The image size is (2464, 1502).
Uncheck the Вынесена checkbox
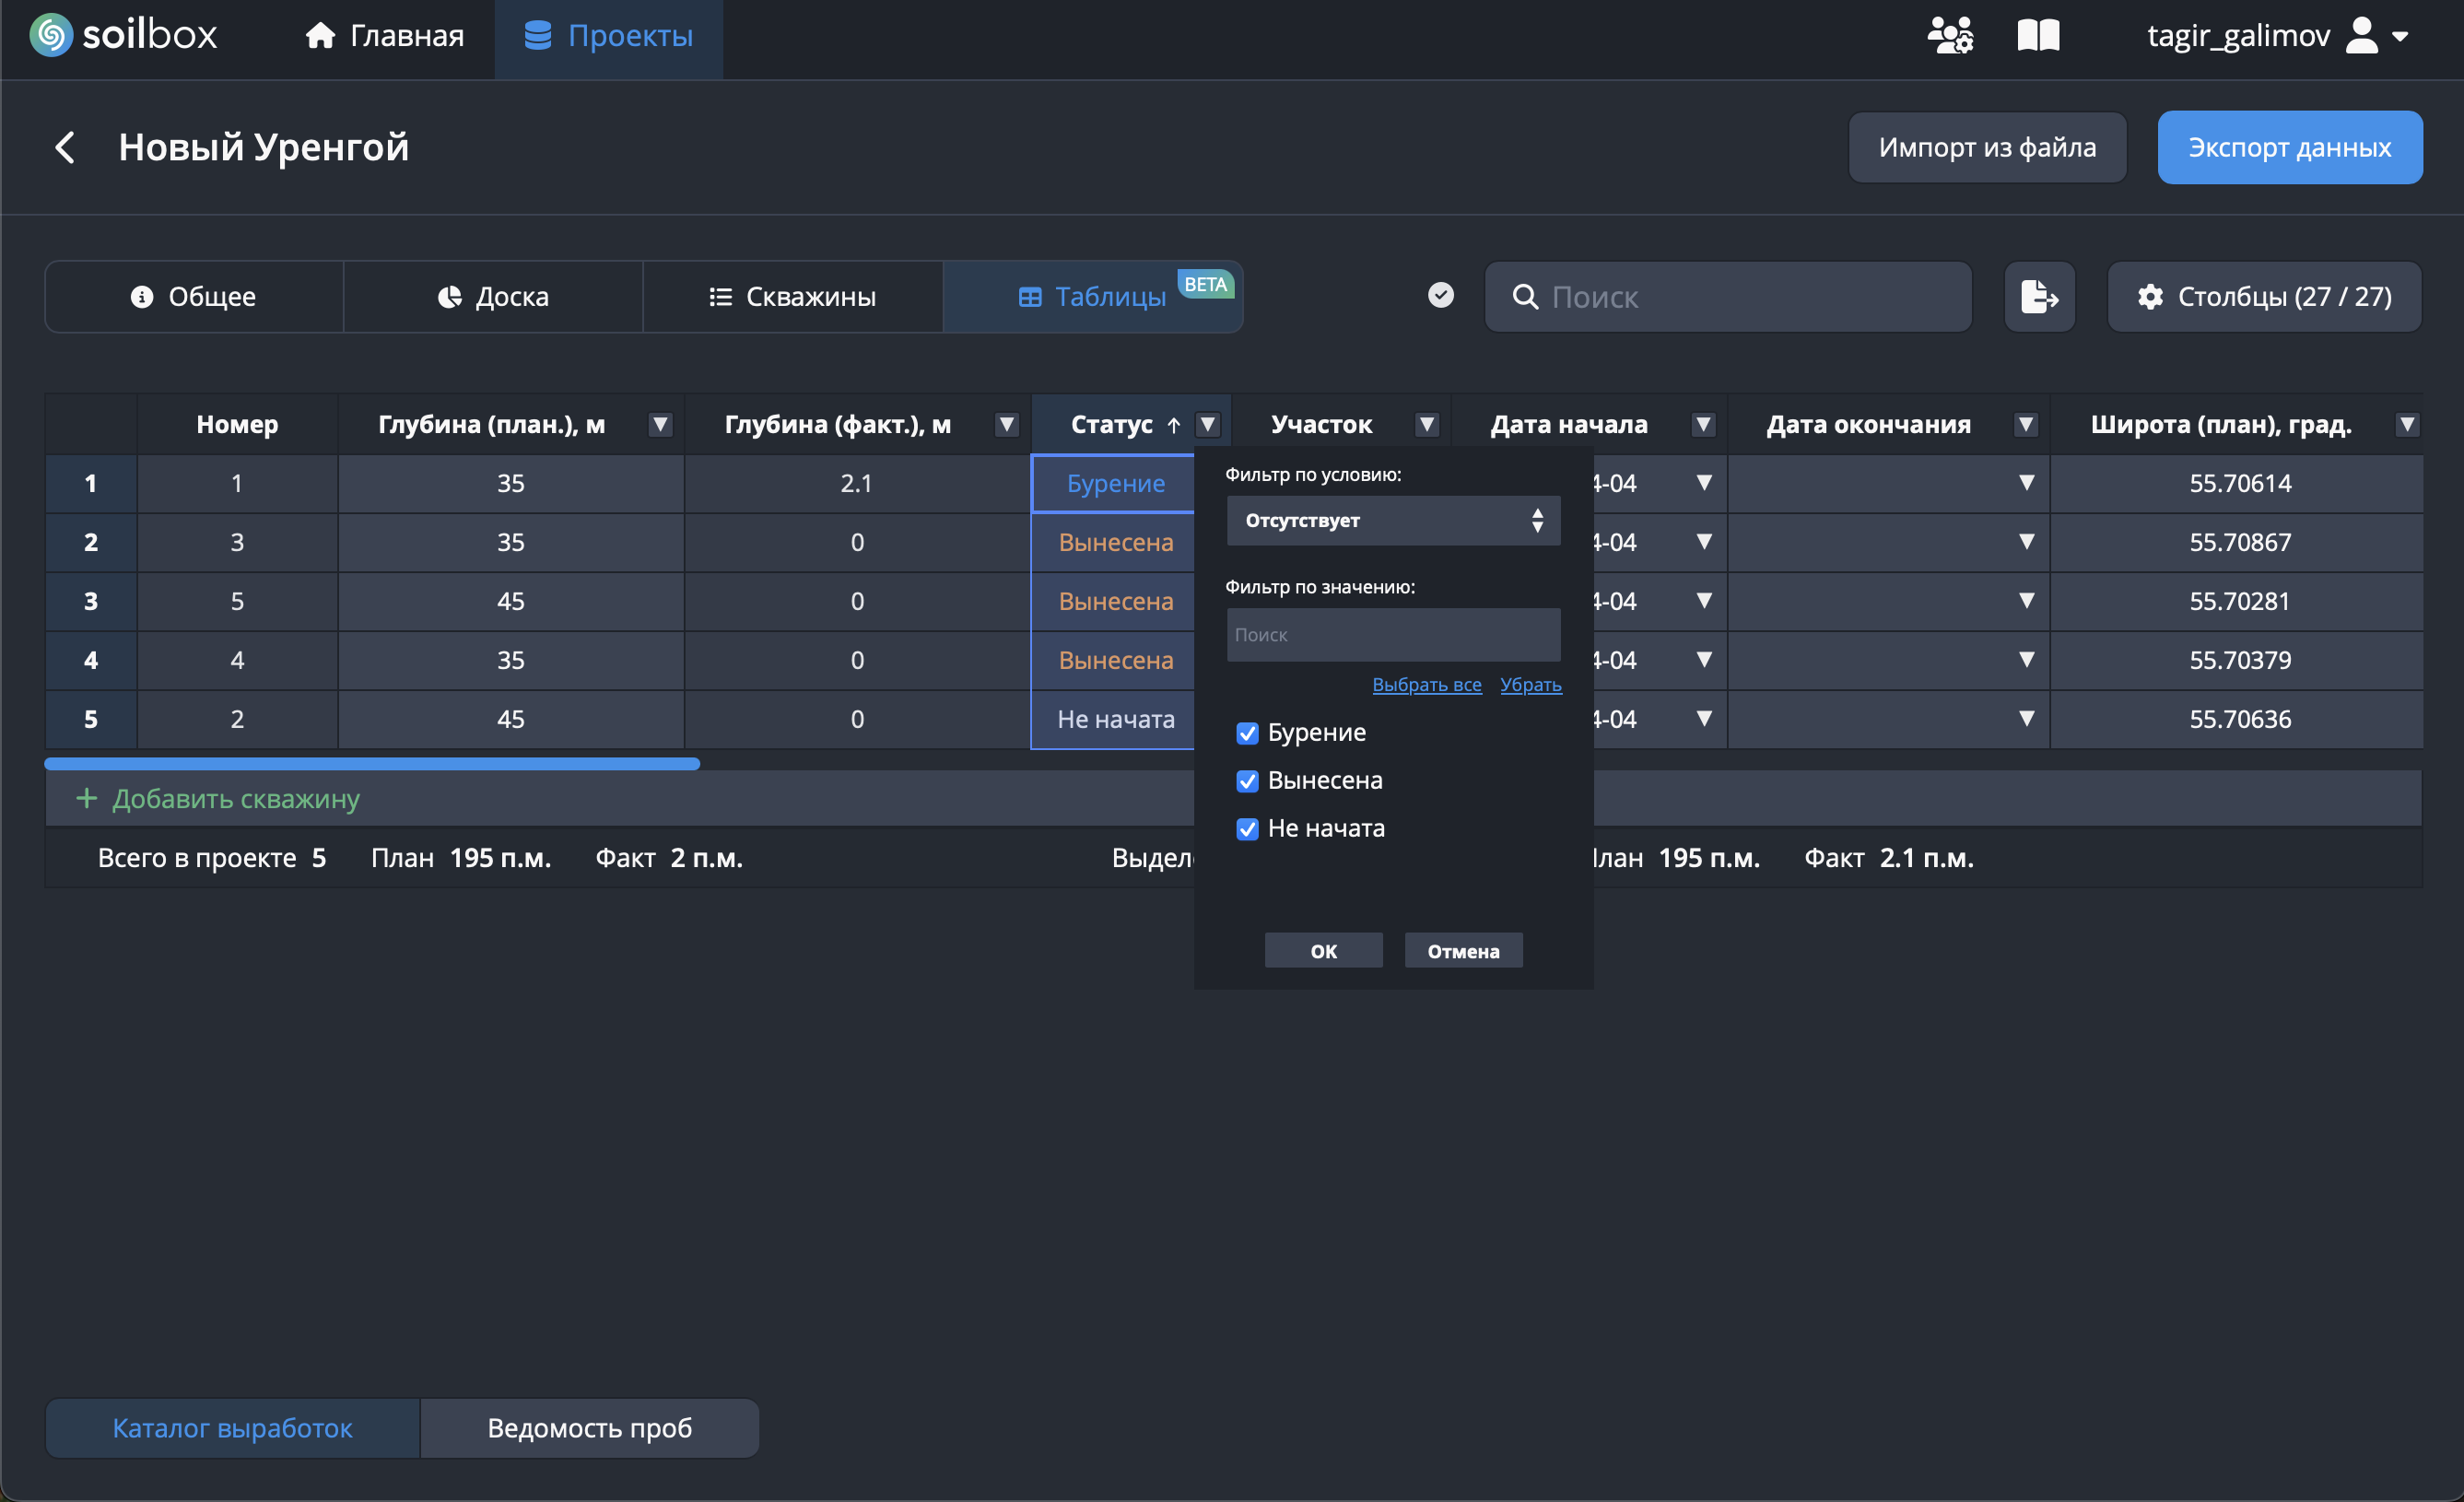[1246, 781]
